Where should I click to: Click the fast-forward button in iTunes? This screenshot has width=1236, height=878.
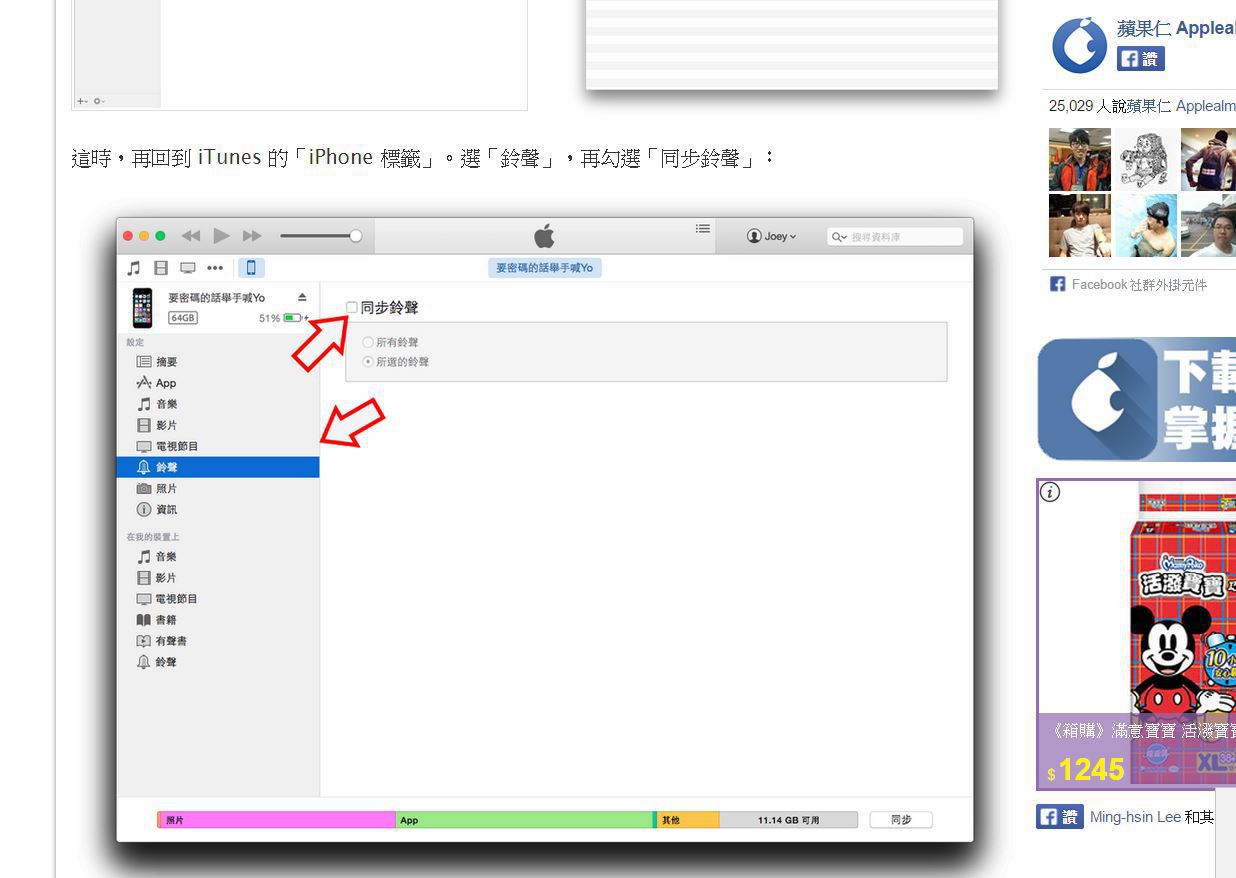point(252,236)
